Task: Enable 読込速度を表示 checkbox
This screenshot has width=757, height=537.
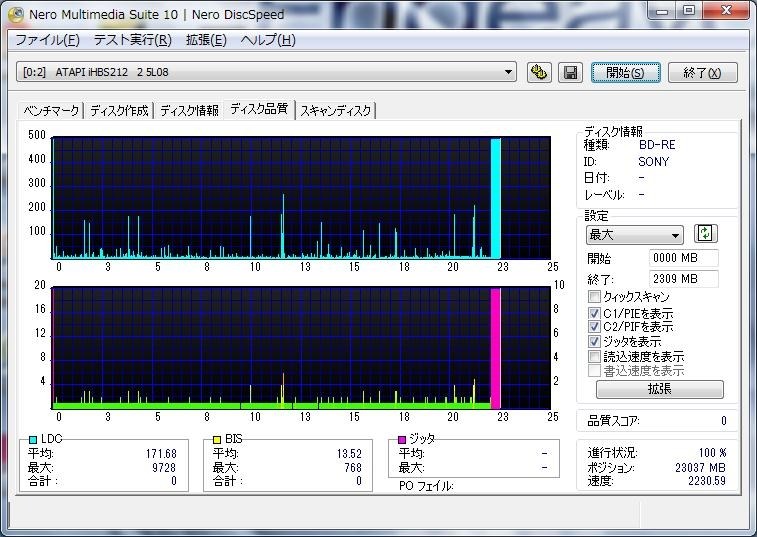Action: [594, 357]
